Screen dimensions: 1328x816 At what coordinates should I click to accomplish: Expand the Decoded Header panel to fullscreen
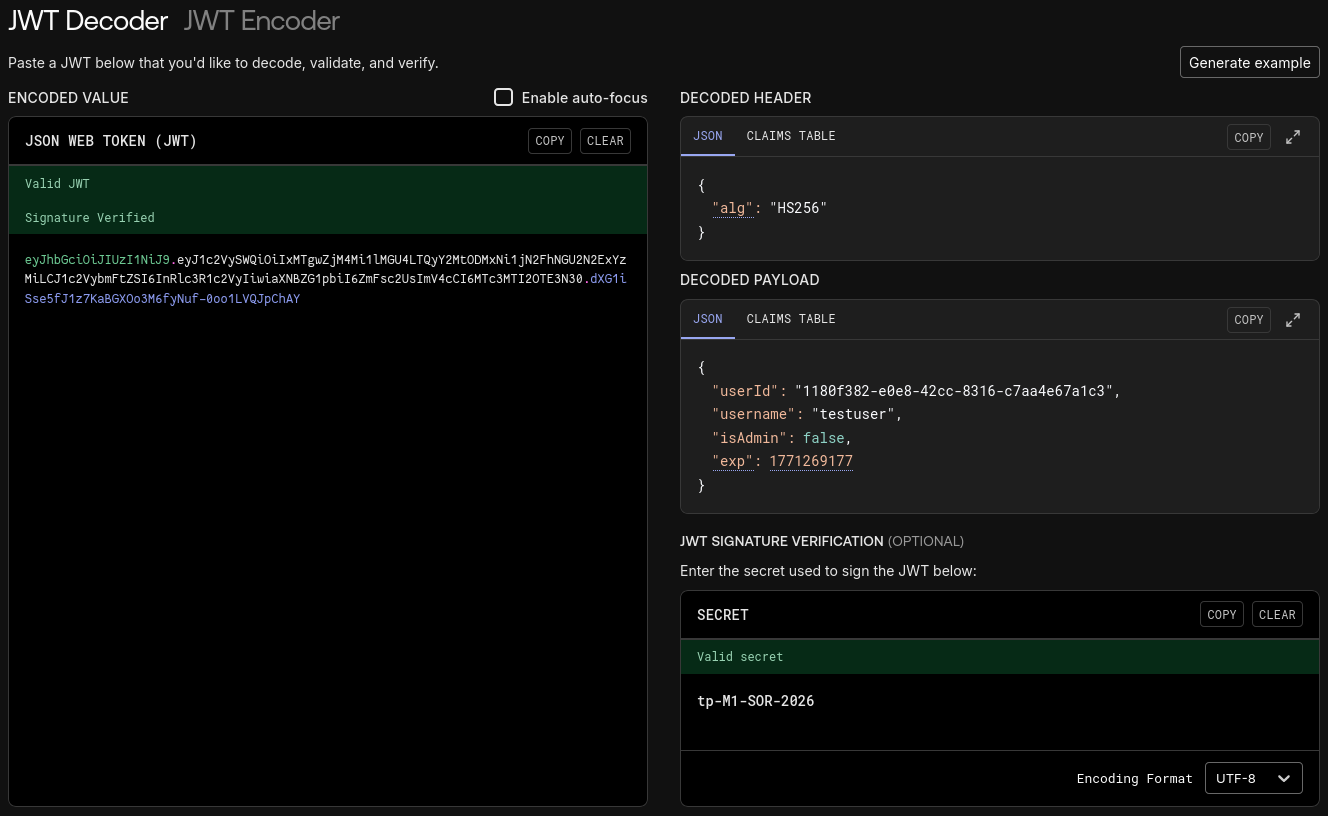[1293, 138]
